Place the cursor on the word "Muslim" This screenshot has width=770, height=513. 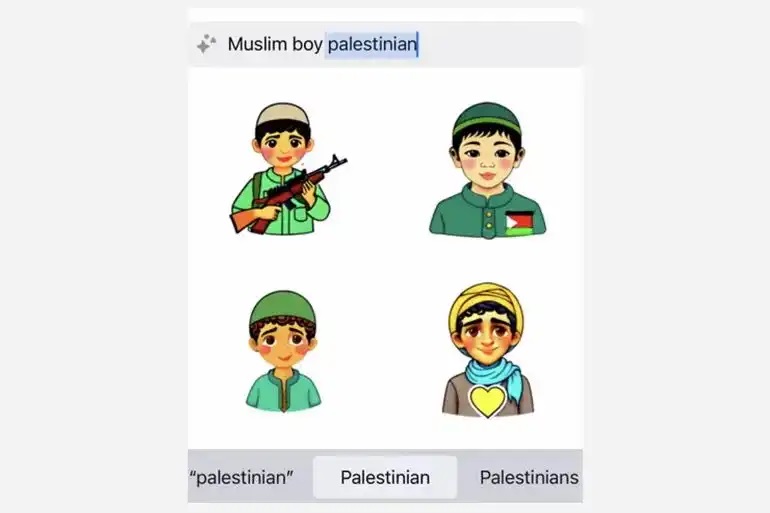click(x=257, y=44)
